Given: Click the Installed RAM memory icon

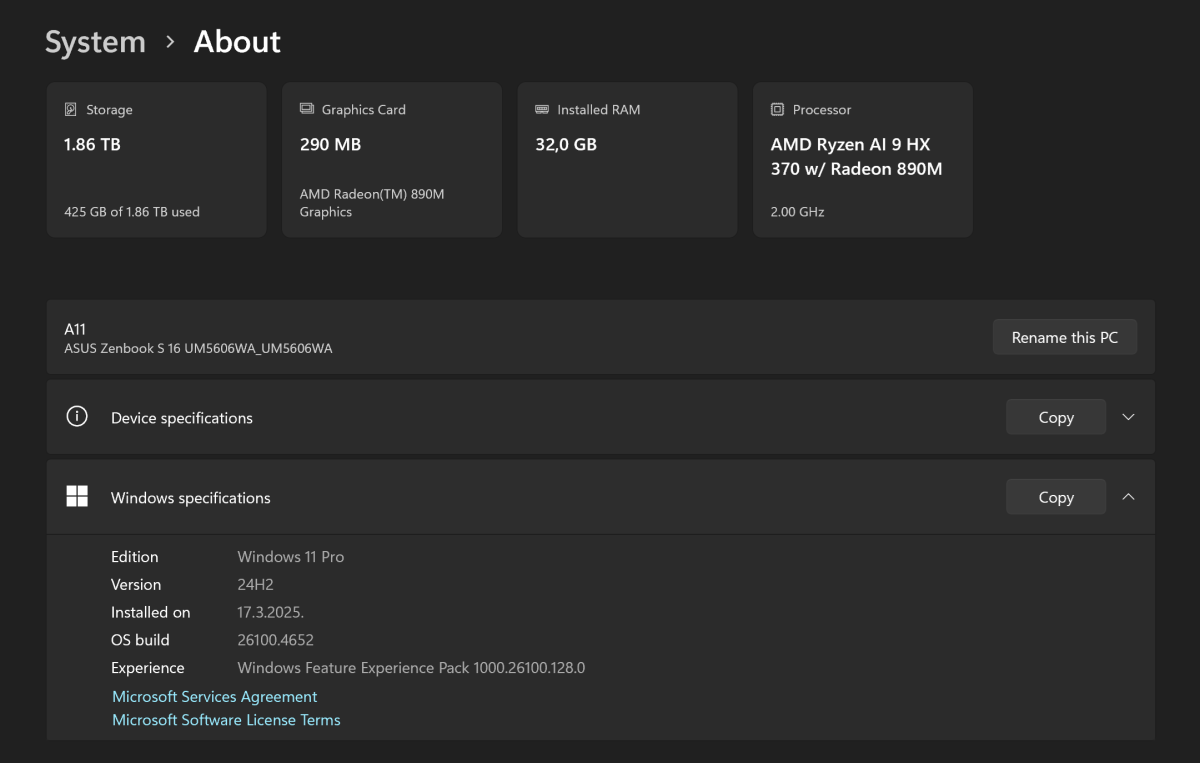Looking at the screenshot, I should tap(542, 109).
